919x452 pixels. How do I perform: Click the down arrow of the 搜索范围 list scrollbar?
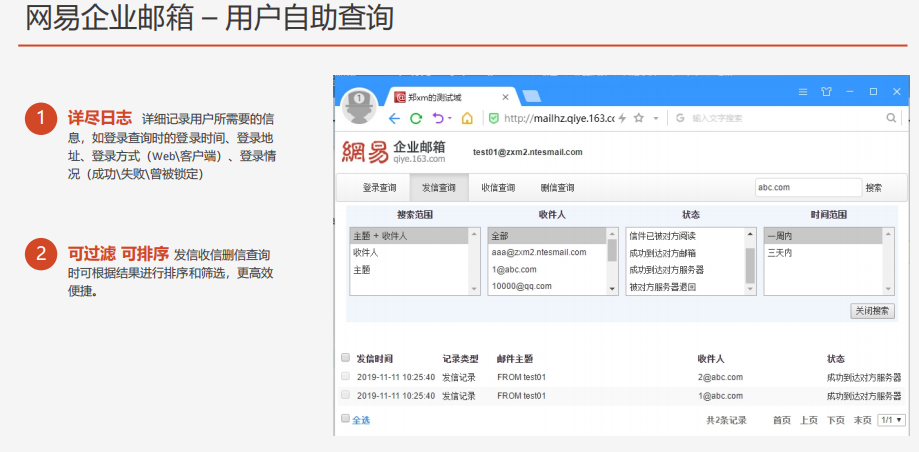(x=475, y=289)
